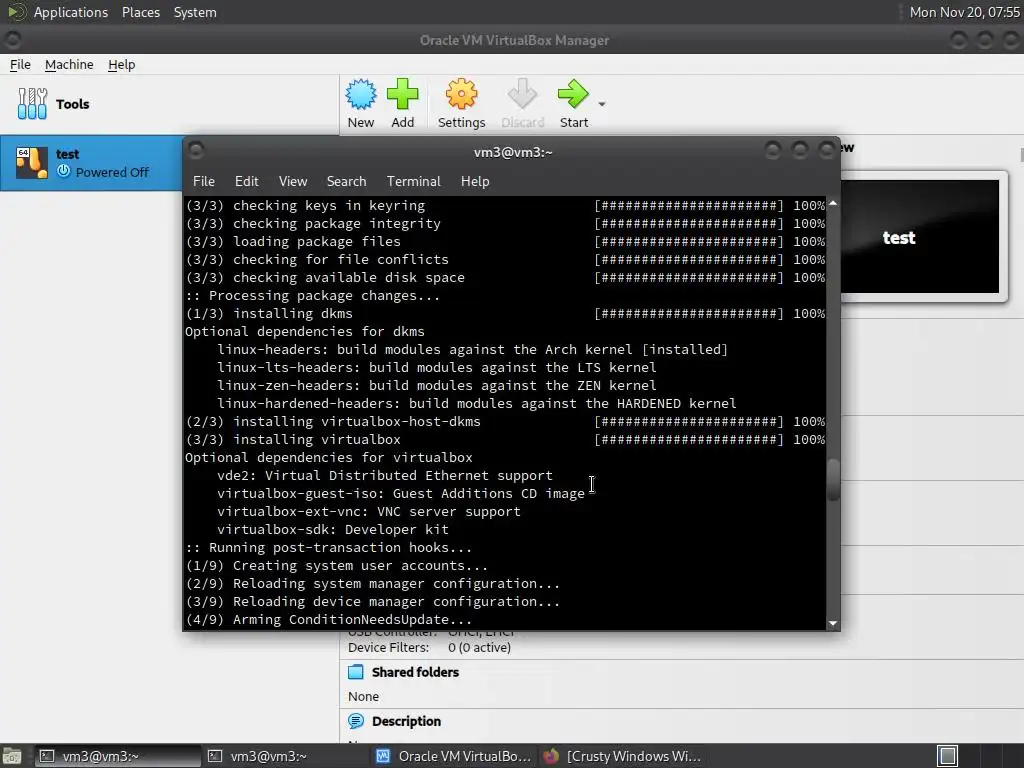Open Shared folders section header
Screen dimensions: 1024x768
tap(415, 672)
